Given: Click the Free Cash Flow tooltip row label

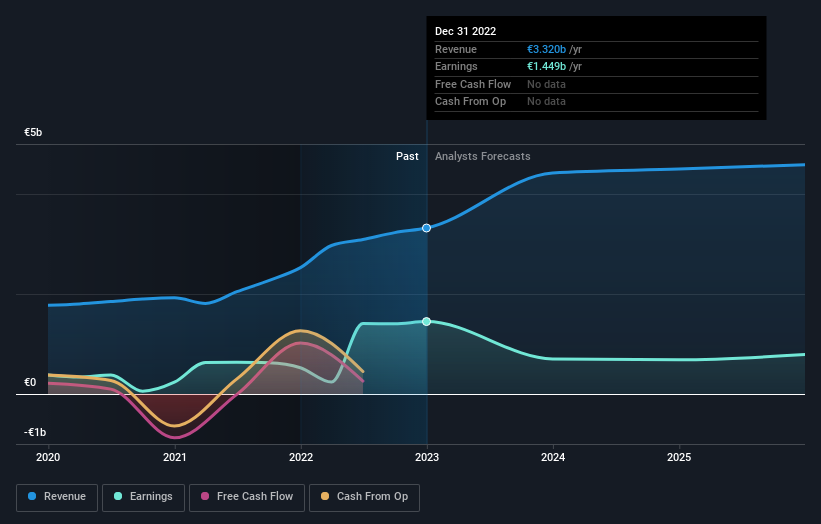Looking at the screenshot, I should click(473, 84).
